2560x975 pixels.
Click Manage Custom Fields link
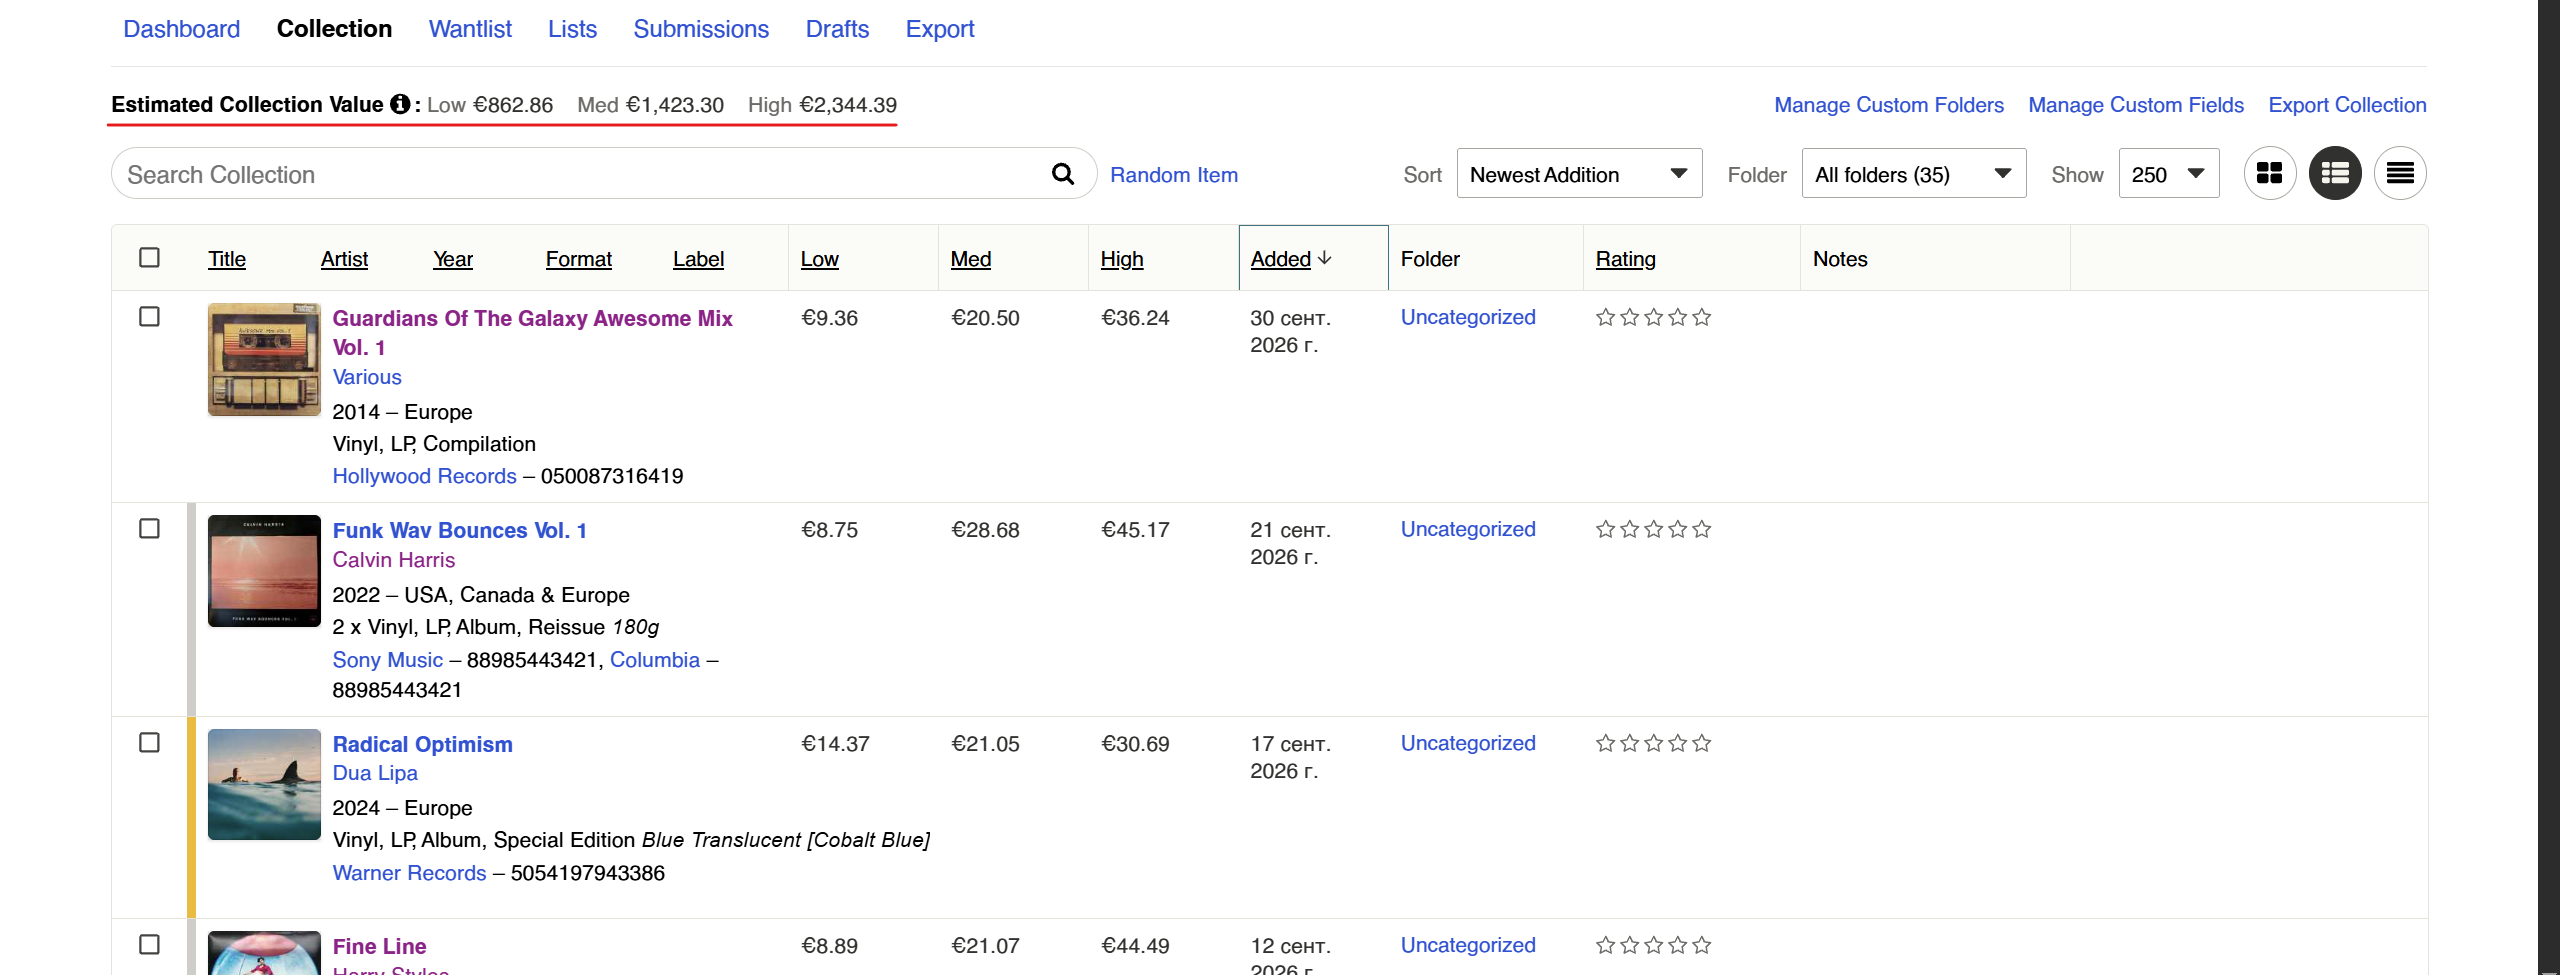(2136, 105)
